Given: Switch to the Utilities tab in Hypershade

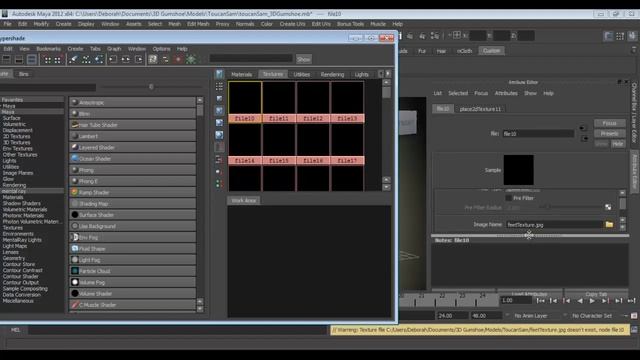Looking at the screenshot, I should (x=302, y=74).
